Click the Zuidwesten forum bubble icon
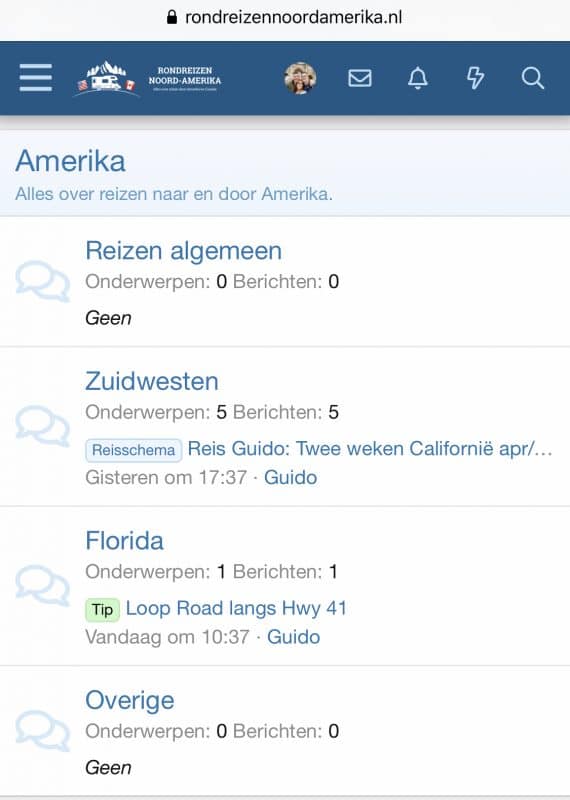570x800 pixels. coord(43,426)
